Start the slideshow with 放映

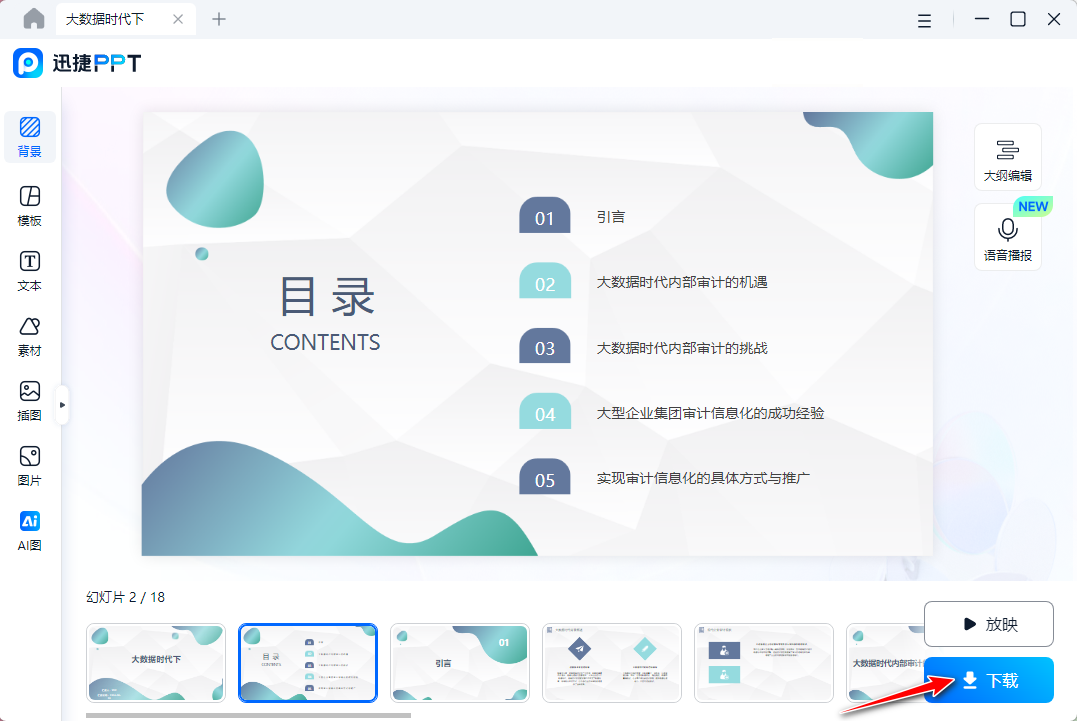click(989, 623)
